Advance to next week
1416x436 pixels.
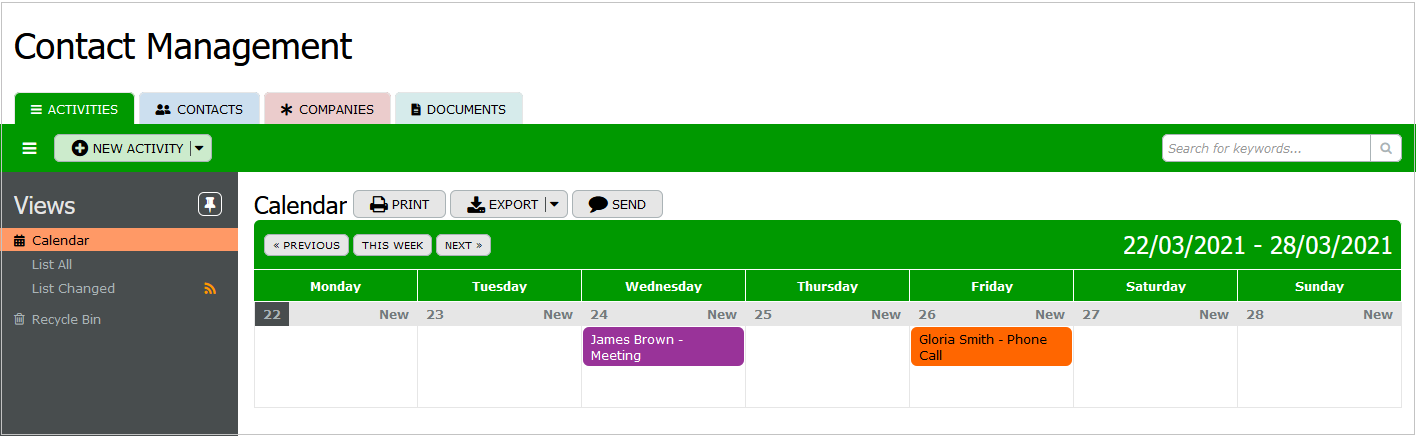[463, 245]
